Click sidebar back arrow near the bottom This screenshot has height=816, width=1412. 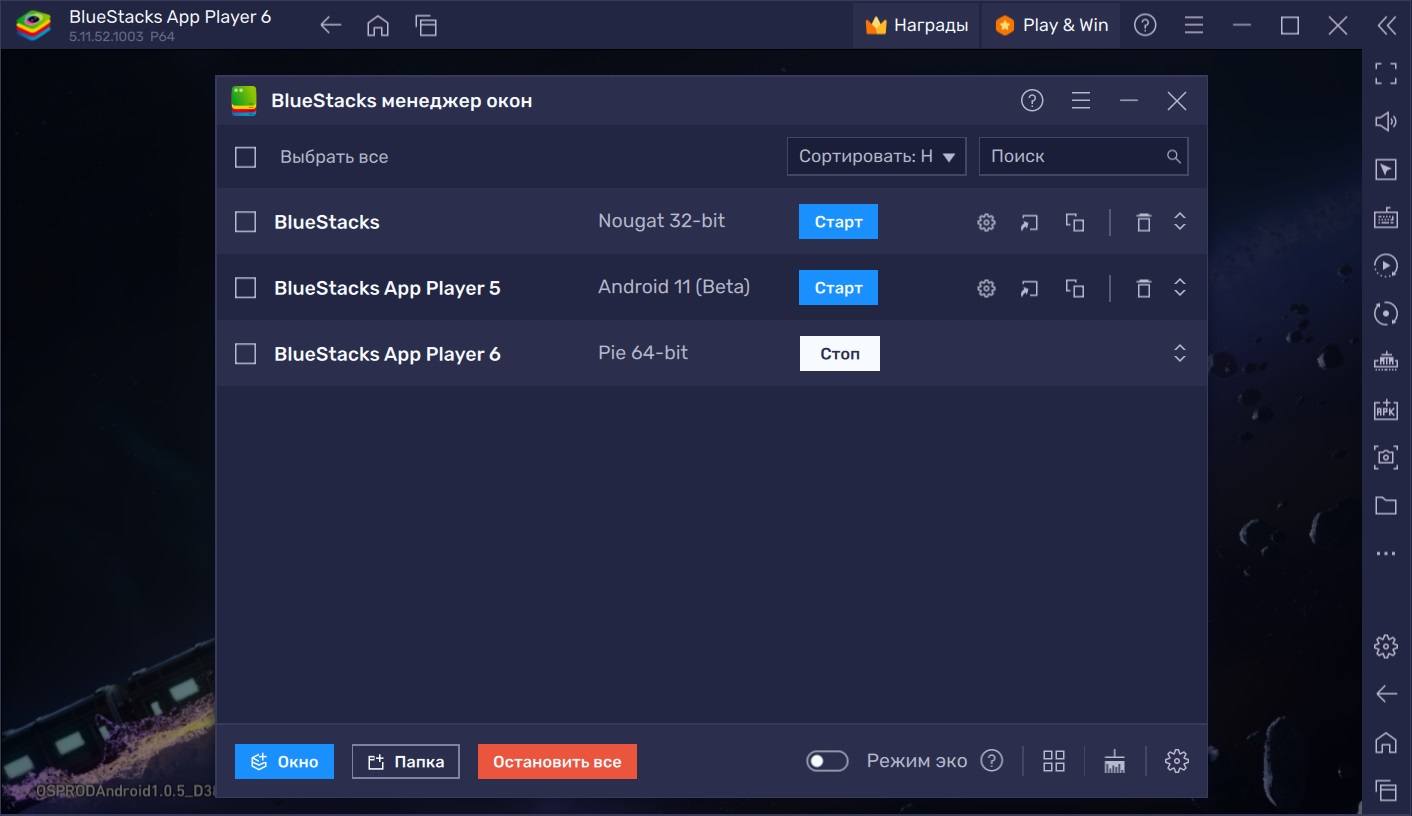[x=1386, y=694]
